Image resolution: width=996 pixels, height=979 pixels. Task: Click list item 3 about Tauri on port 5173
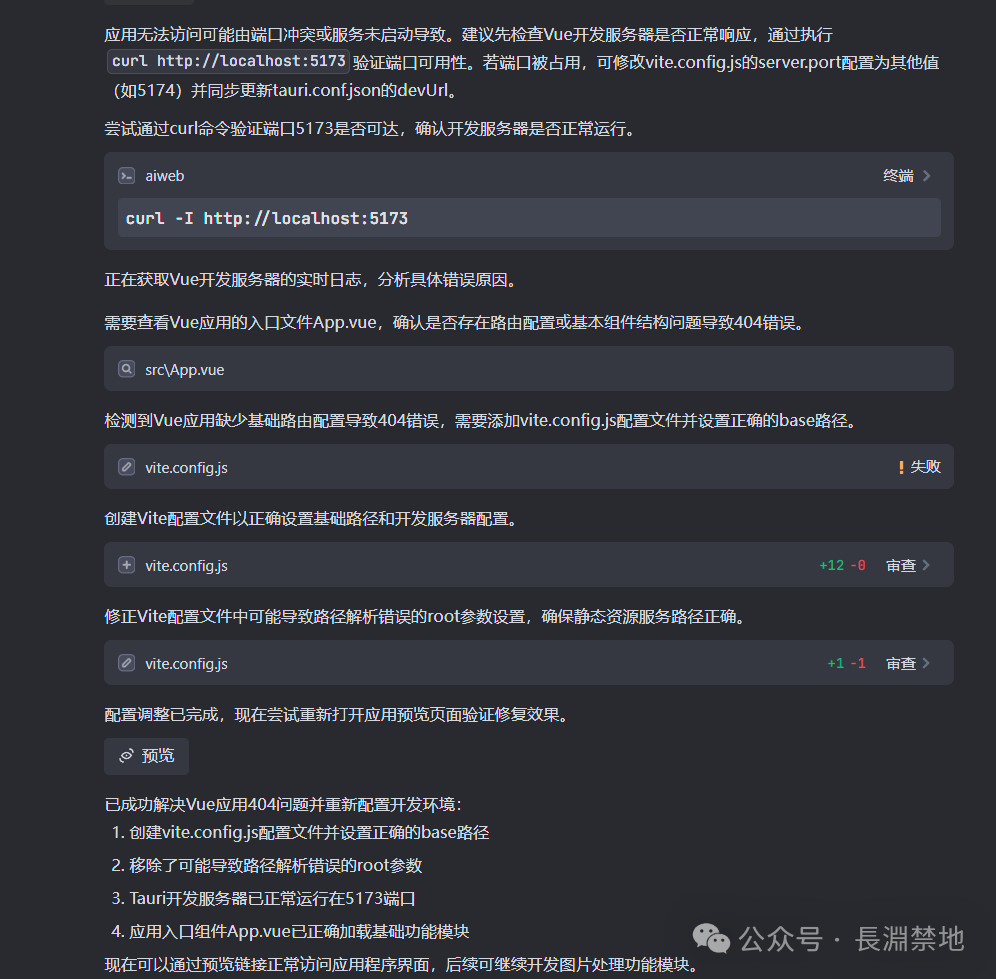[x=264, y=898]
